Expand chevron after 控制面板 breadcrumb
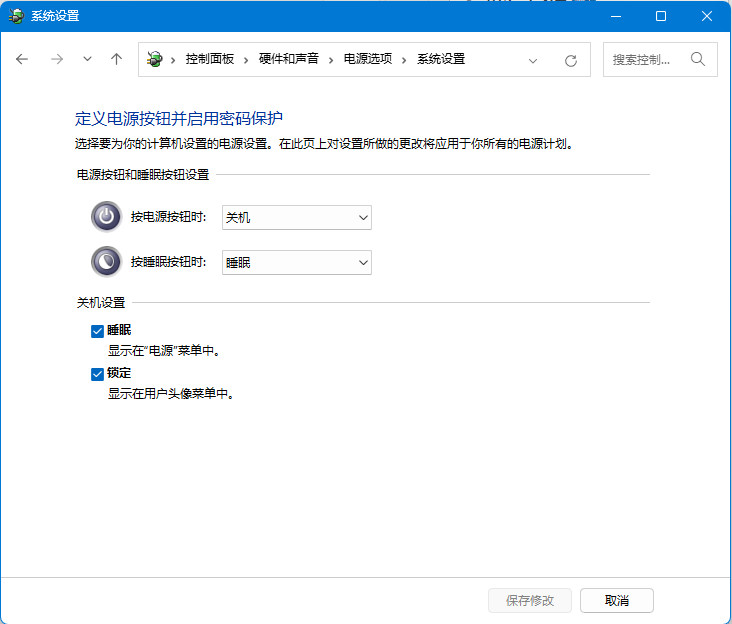This screenshot has width=732, height=624. click(246, 60)
